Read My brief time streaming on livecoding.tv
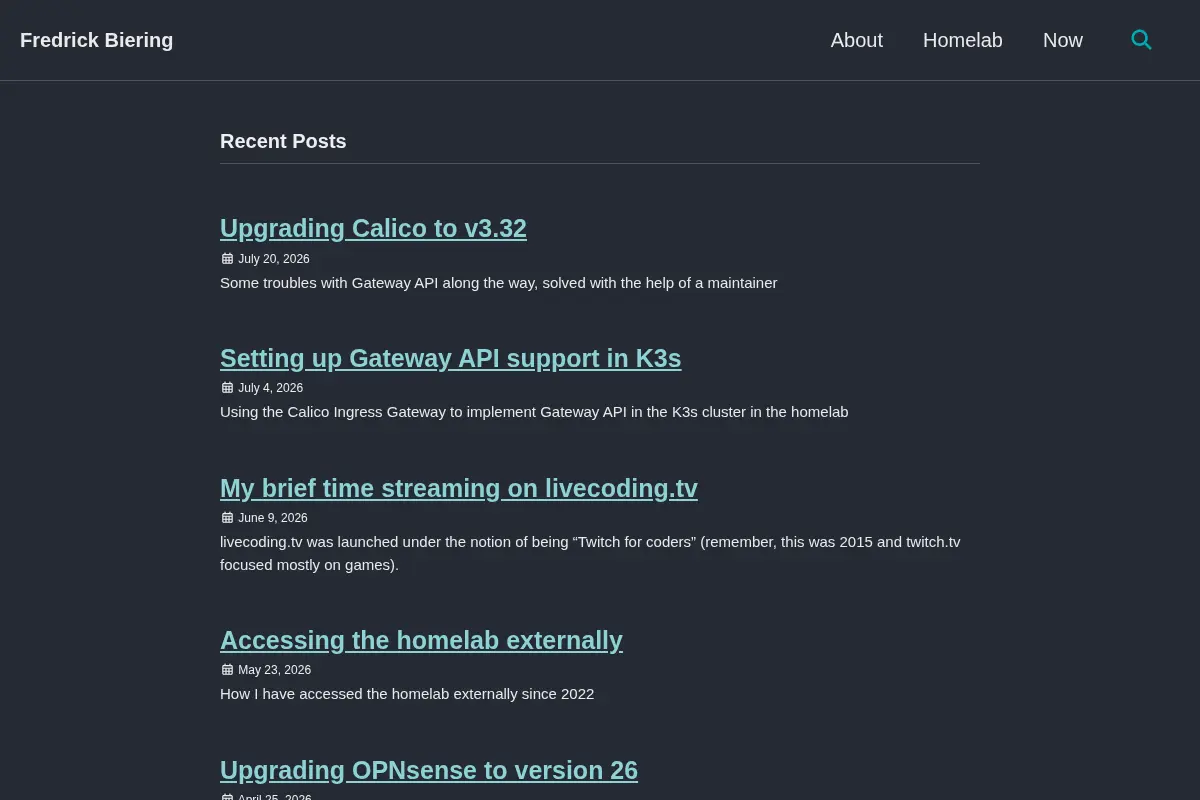 click(459, 489)
